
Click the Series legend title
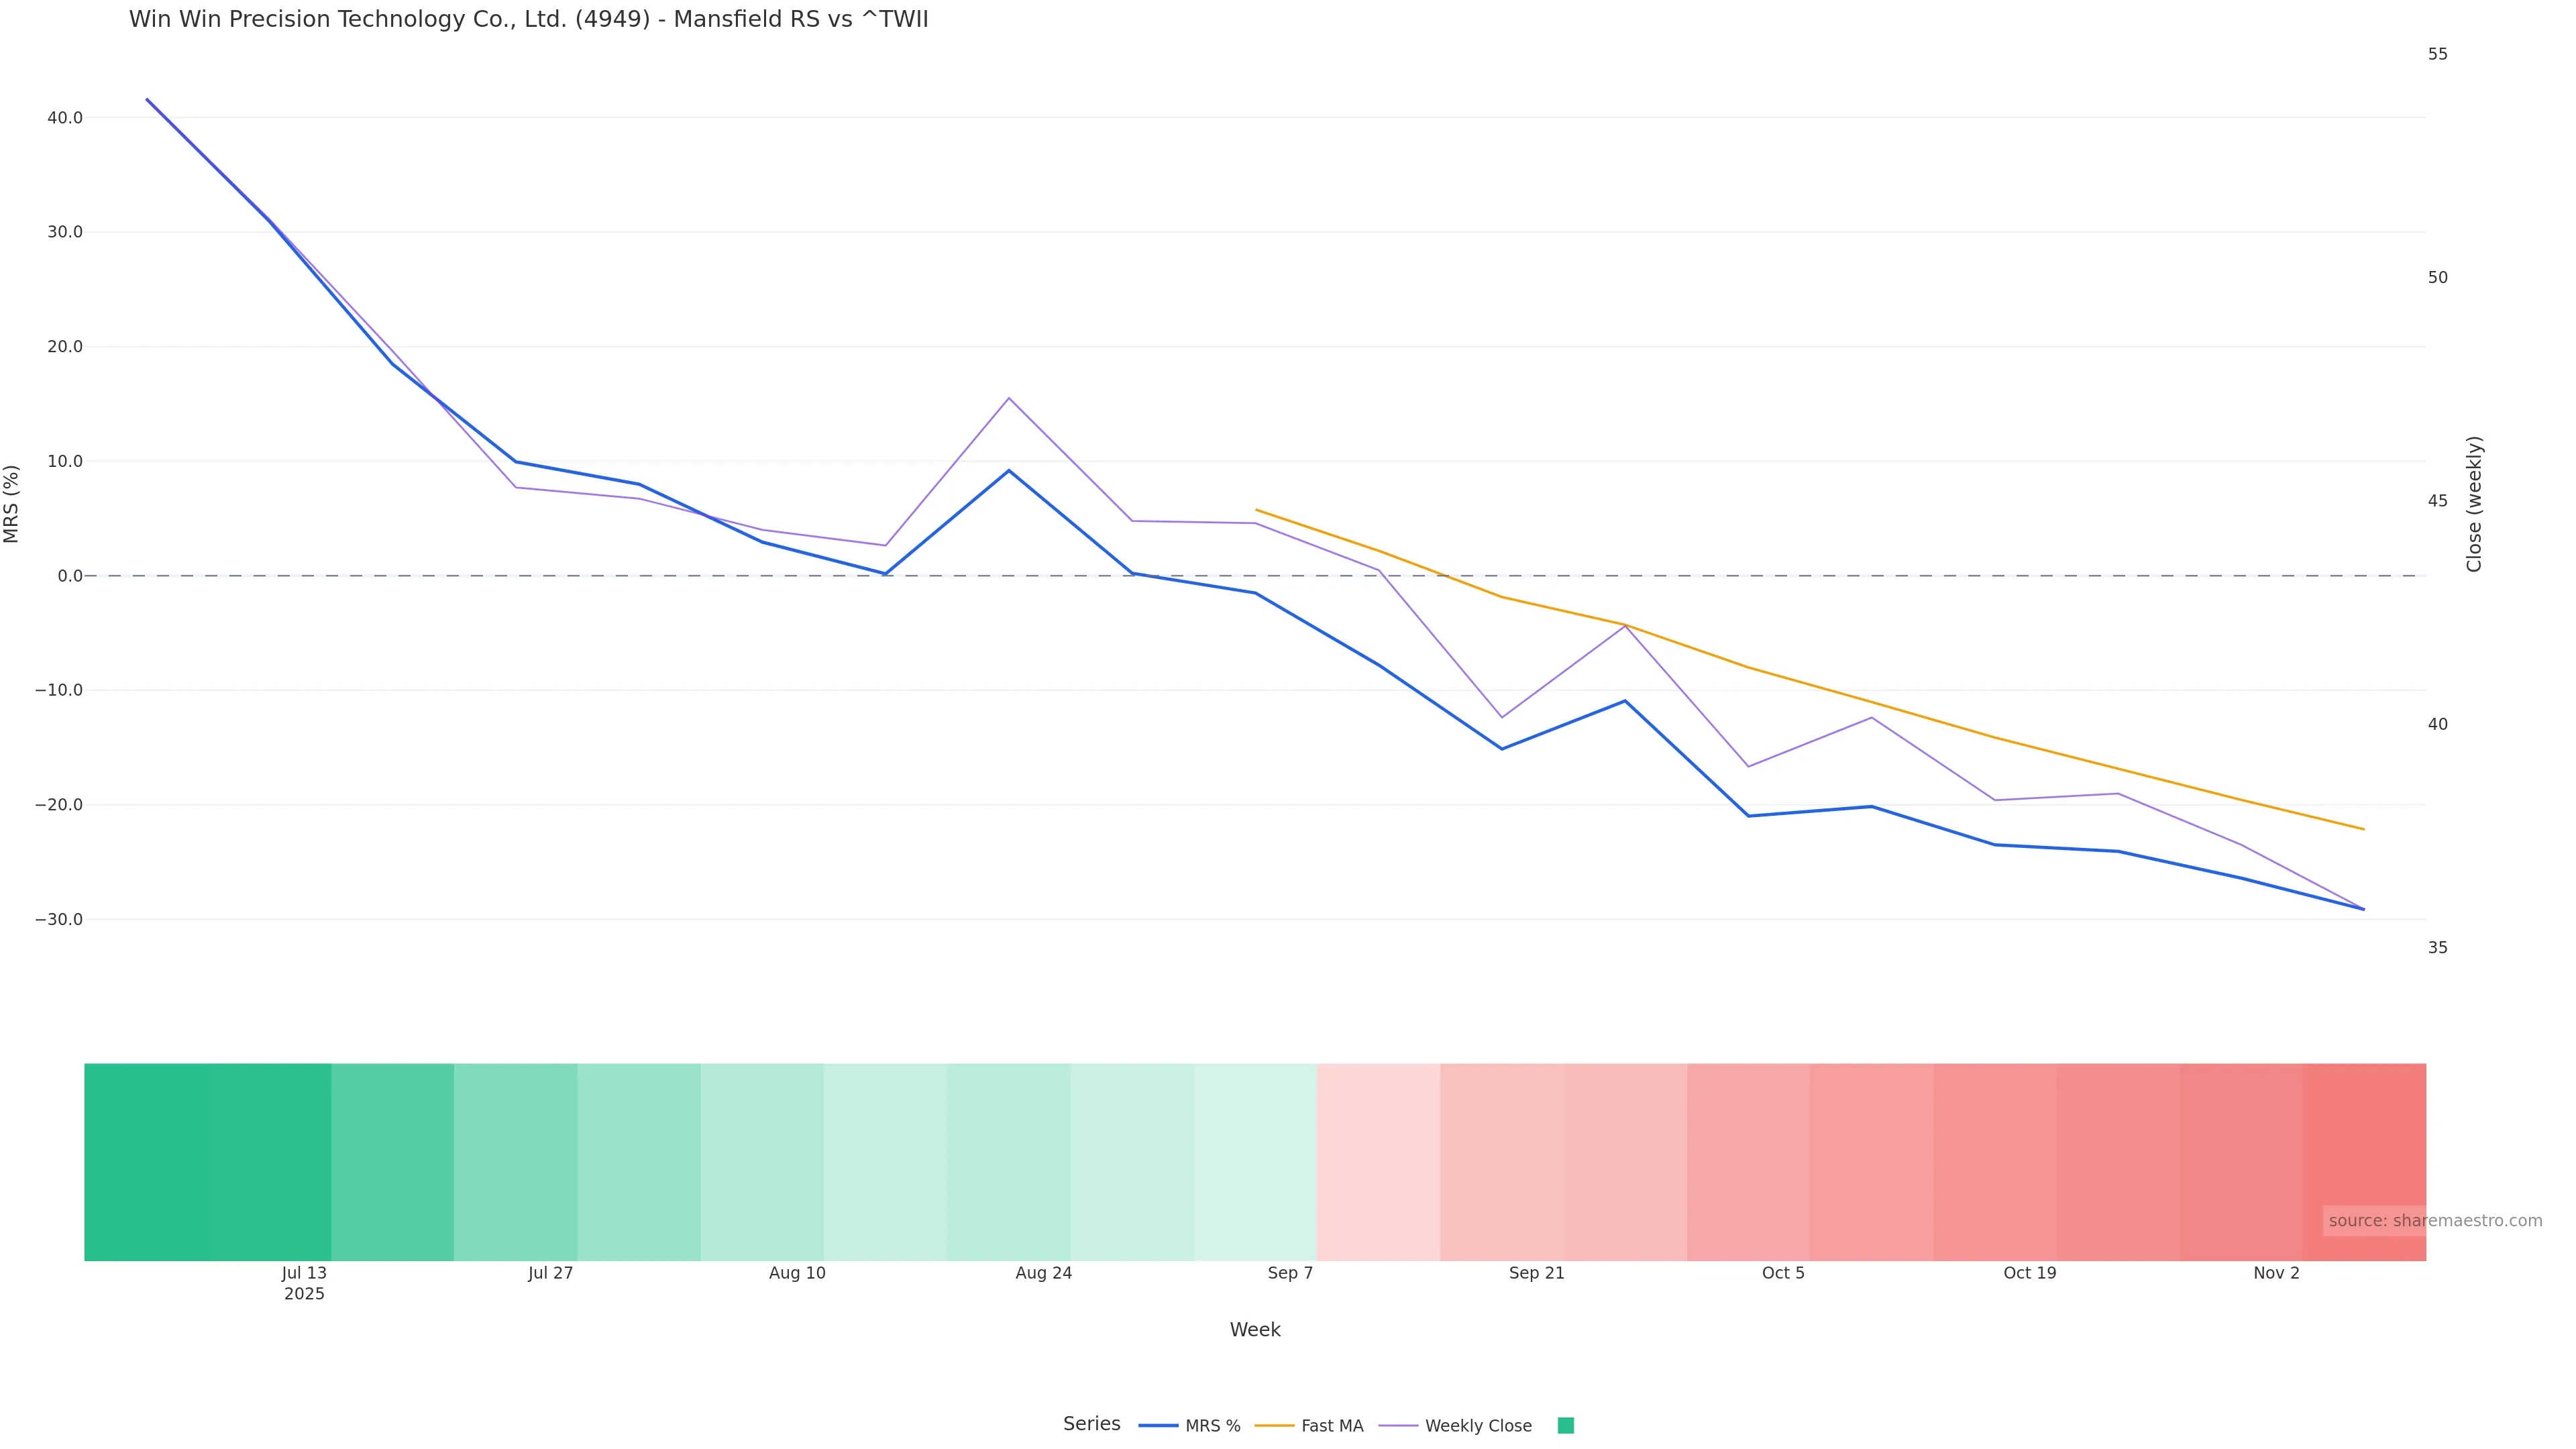1091,1424
